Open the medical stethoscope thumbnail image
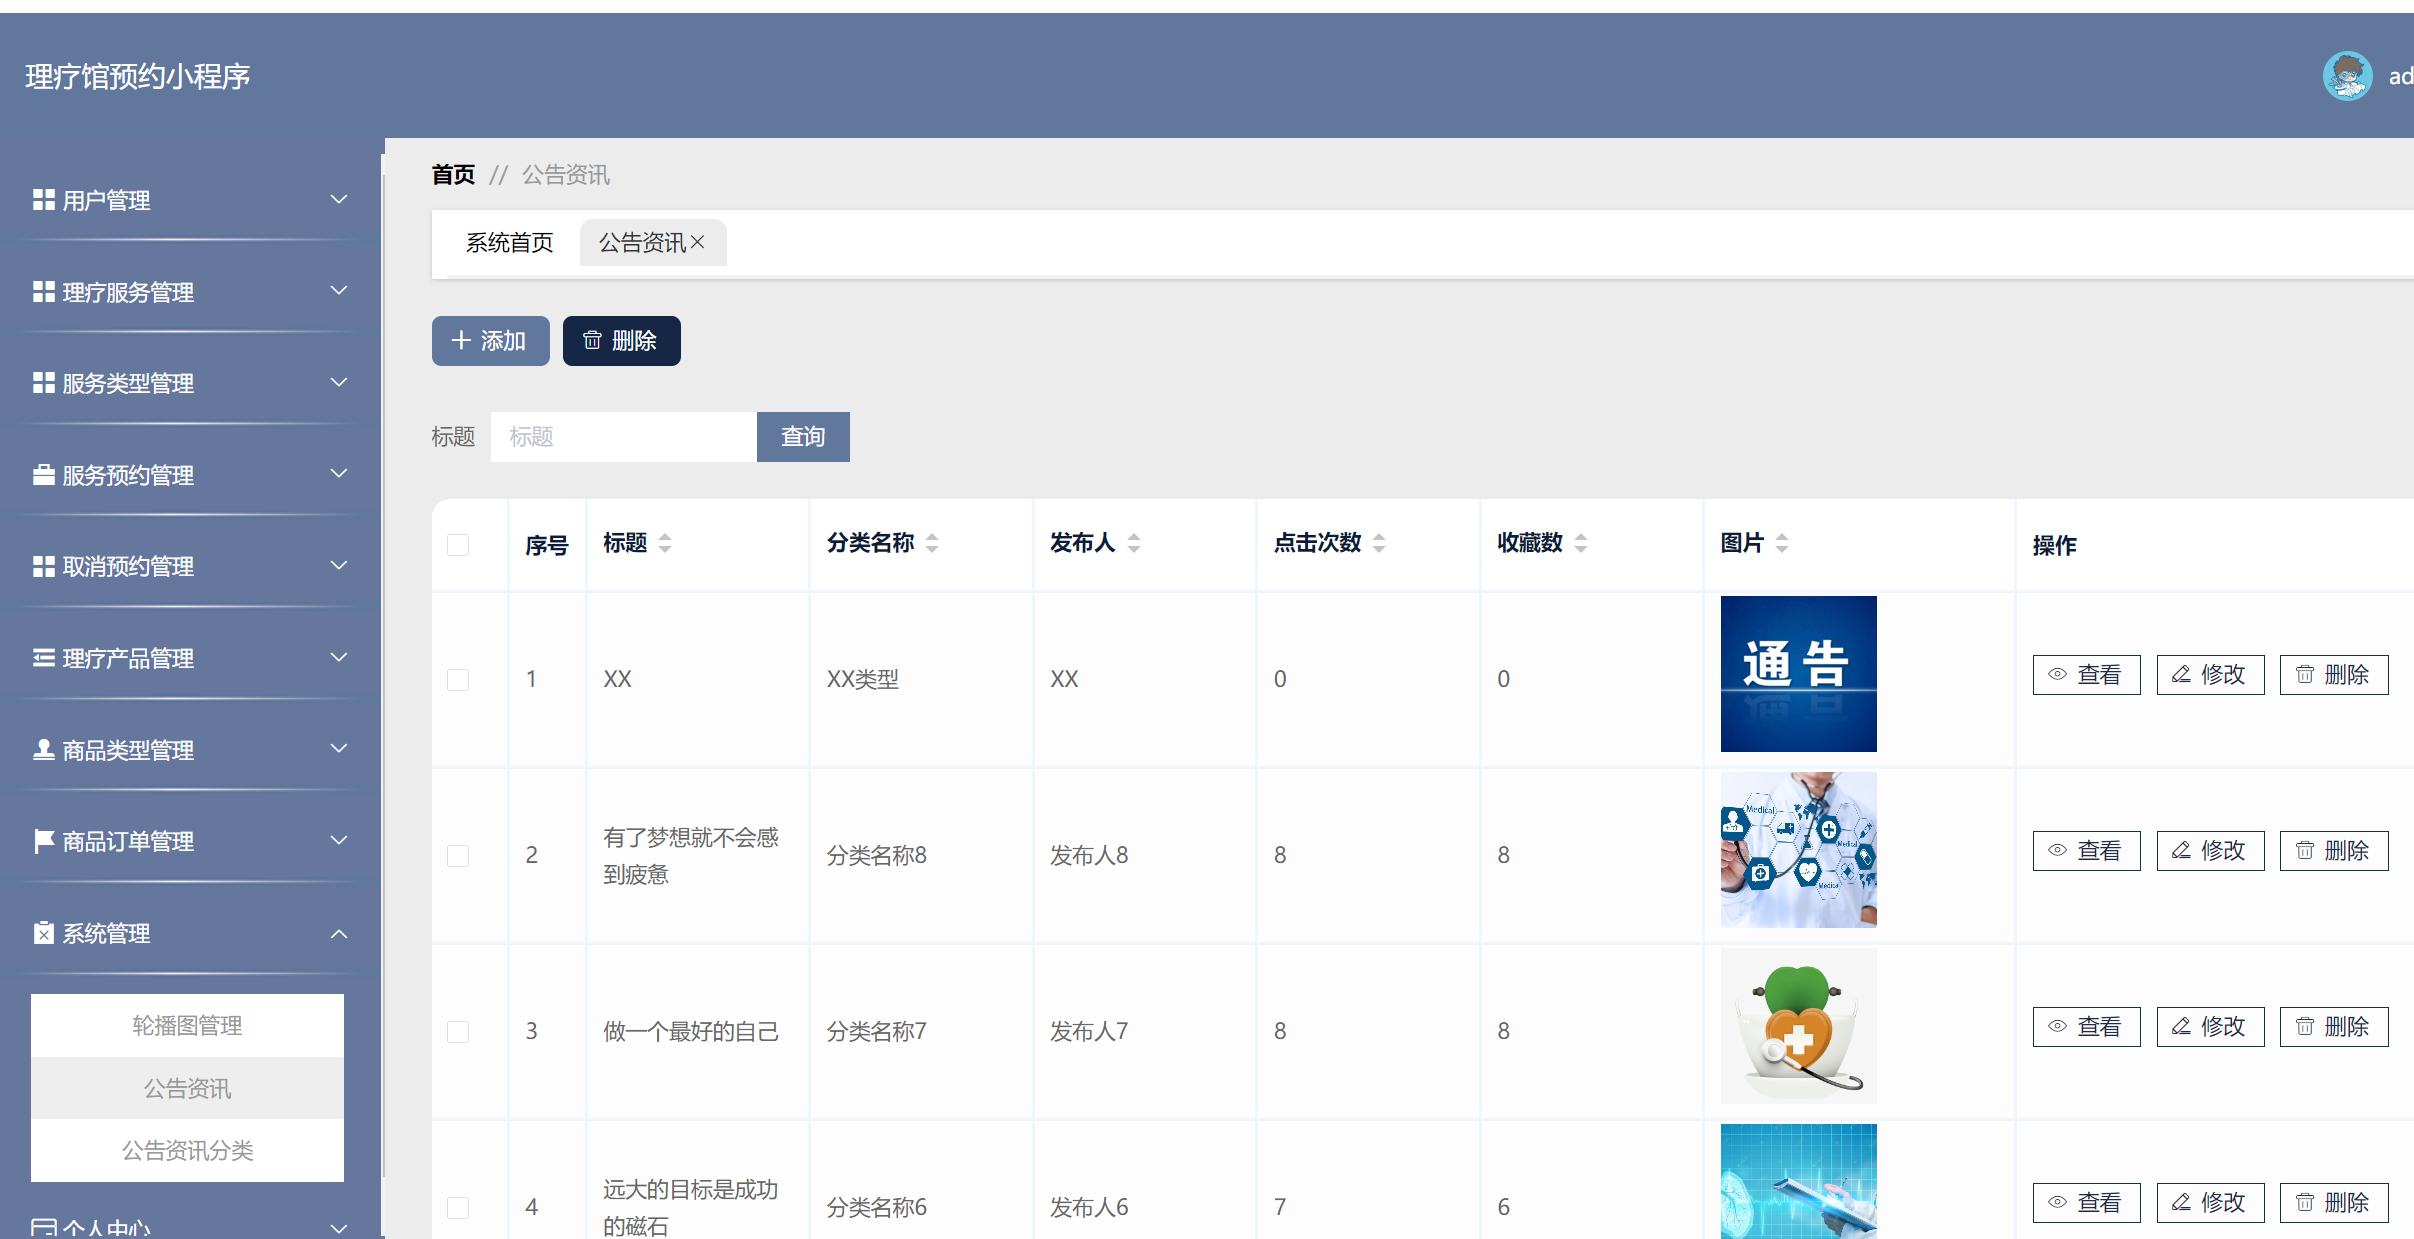Viewport: 2414px width, 1239px height. [1798, 850]
